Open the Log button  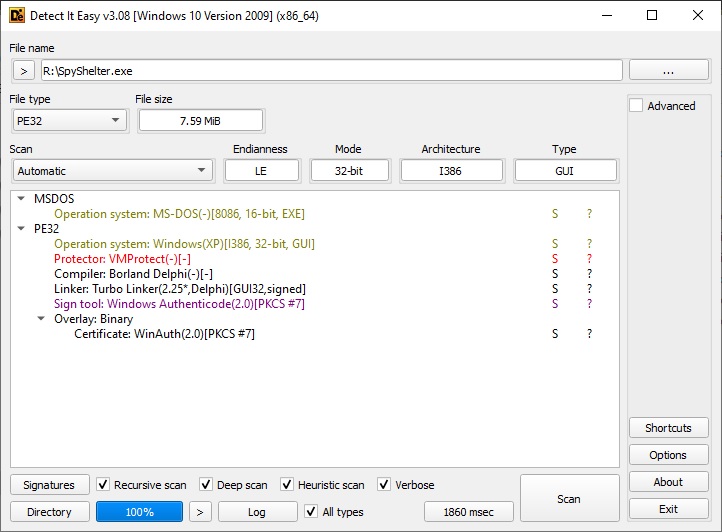[257, 512]
